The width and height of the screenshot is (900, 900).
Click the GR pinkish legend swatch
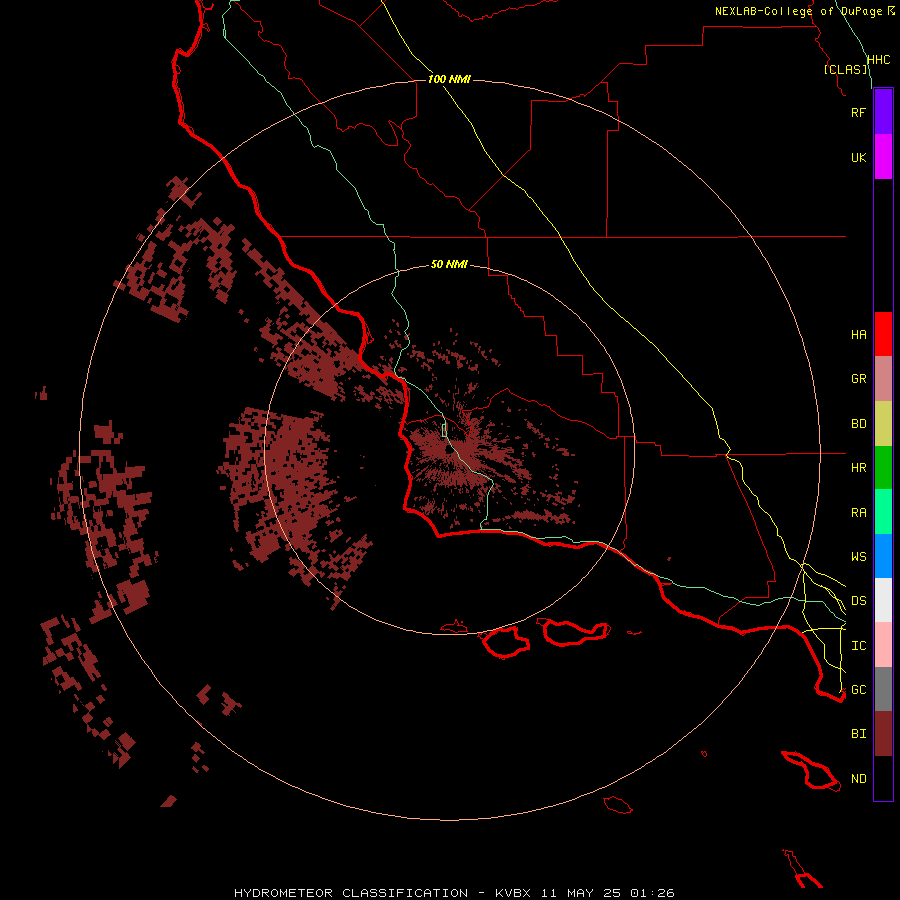tap(883, 379)
